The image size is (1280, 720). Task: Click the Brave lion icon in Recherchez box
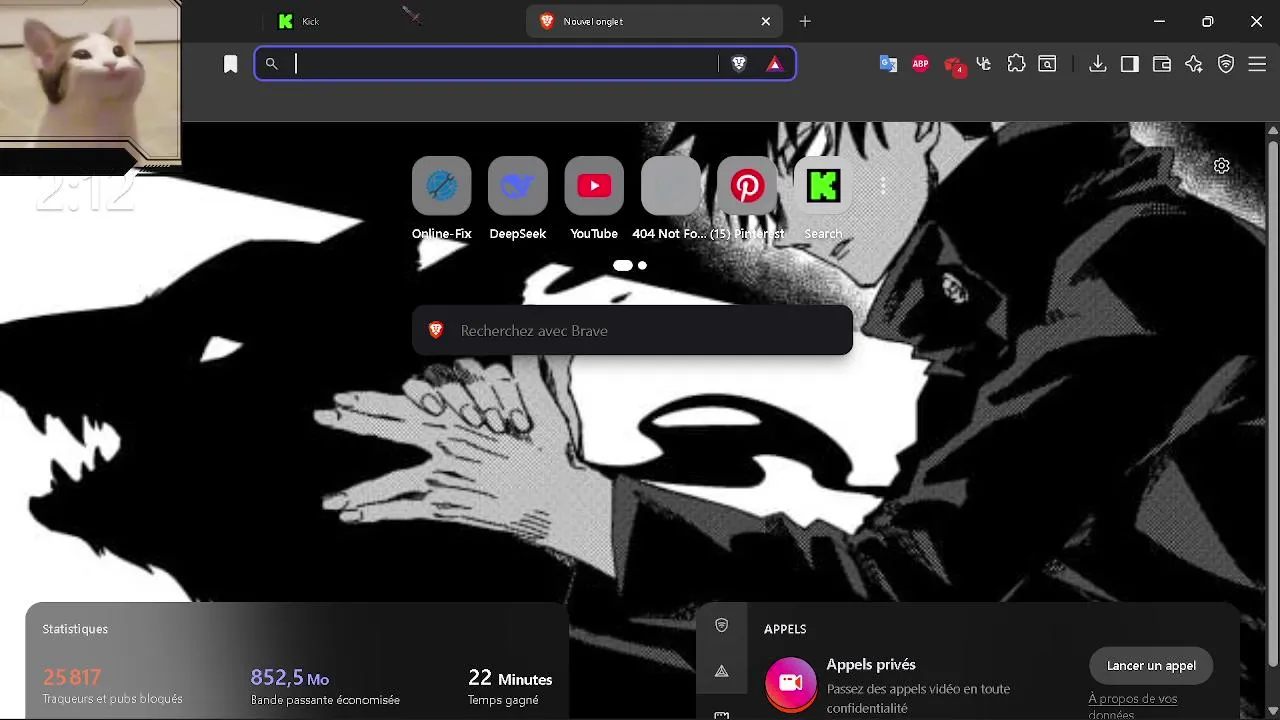pos(436,330)
